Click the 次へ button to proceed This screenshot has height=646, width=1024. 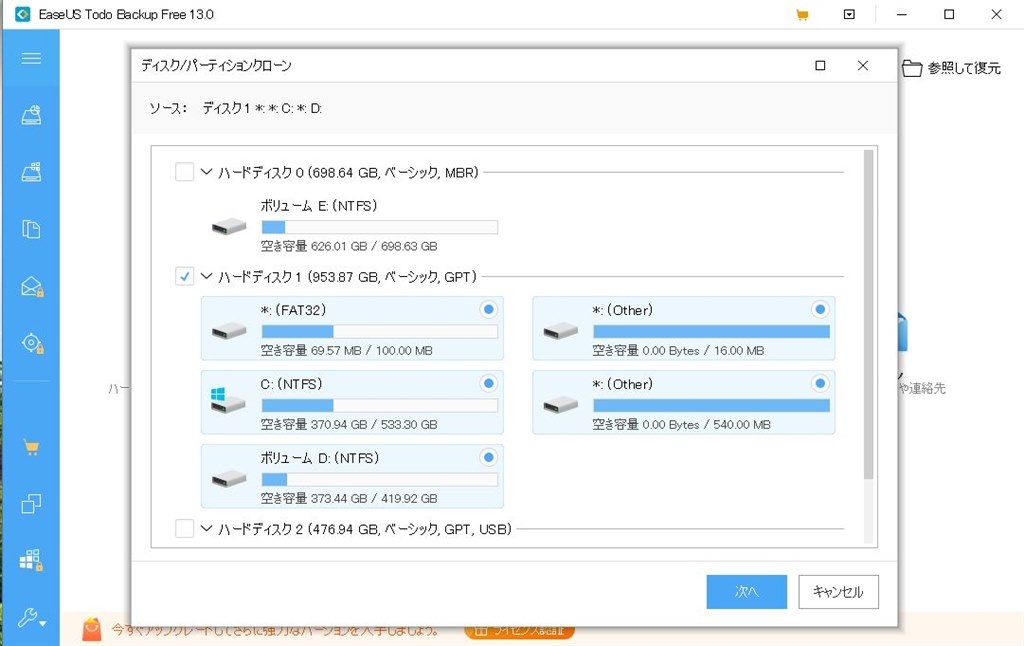coord(747,592)
